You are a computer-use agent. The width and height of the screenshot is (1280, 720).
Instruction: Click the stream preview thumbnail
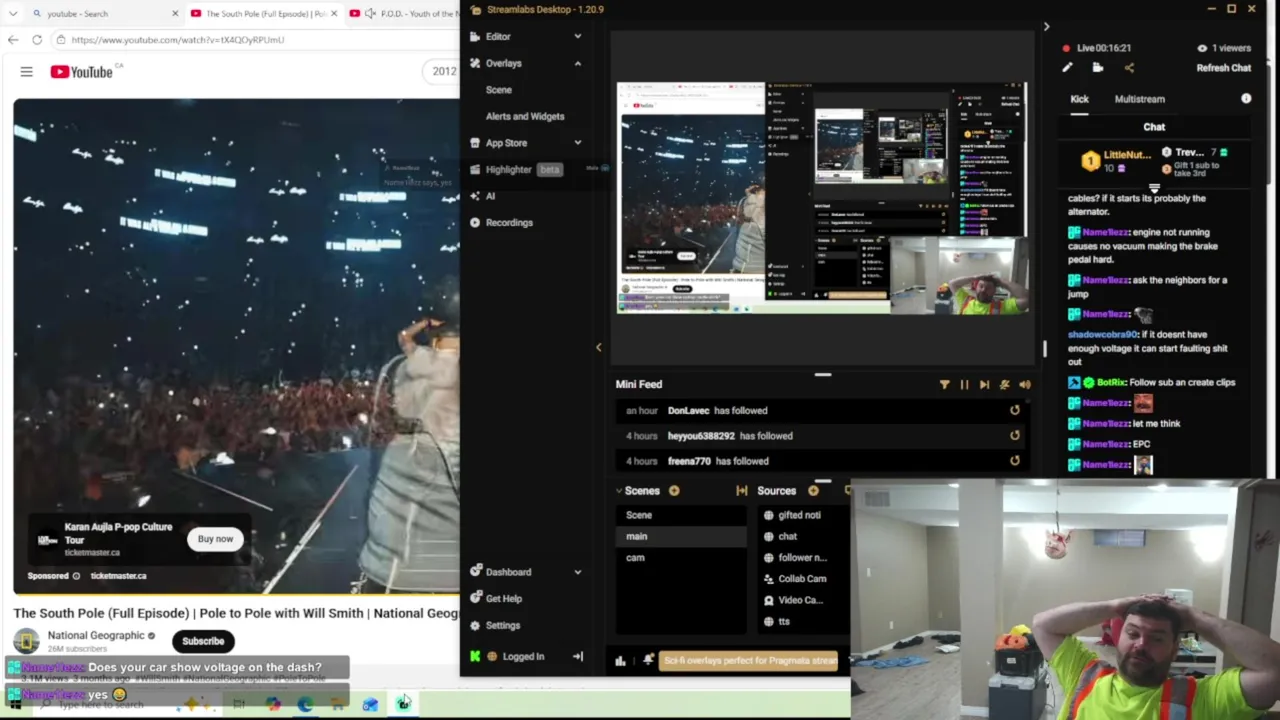[x=822, y=198]
